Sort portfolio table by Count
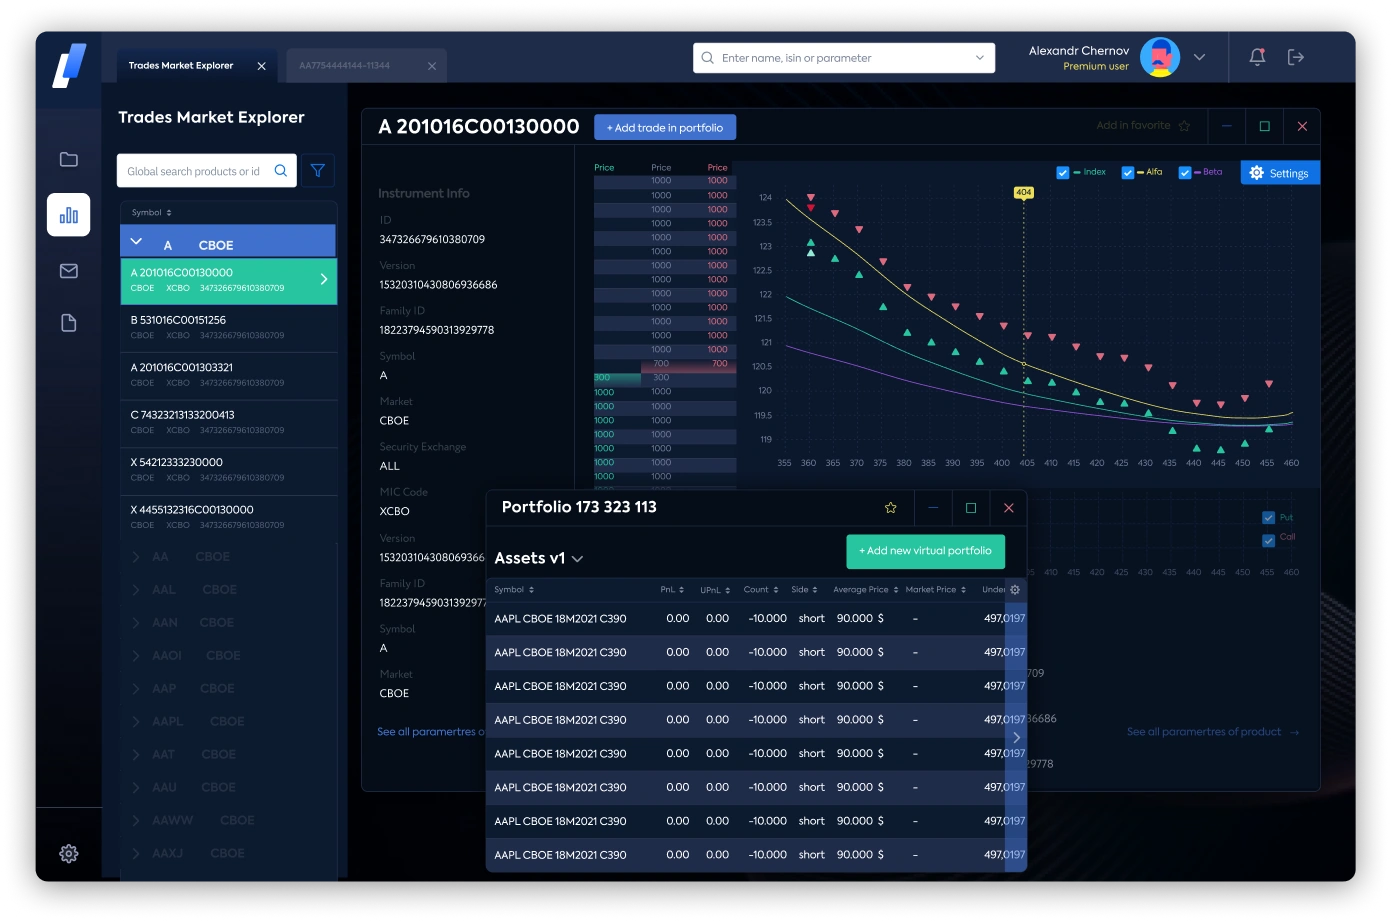Image resolution: width=1392 pixels, height=922 pixels. (761, 590)
